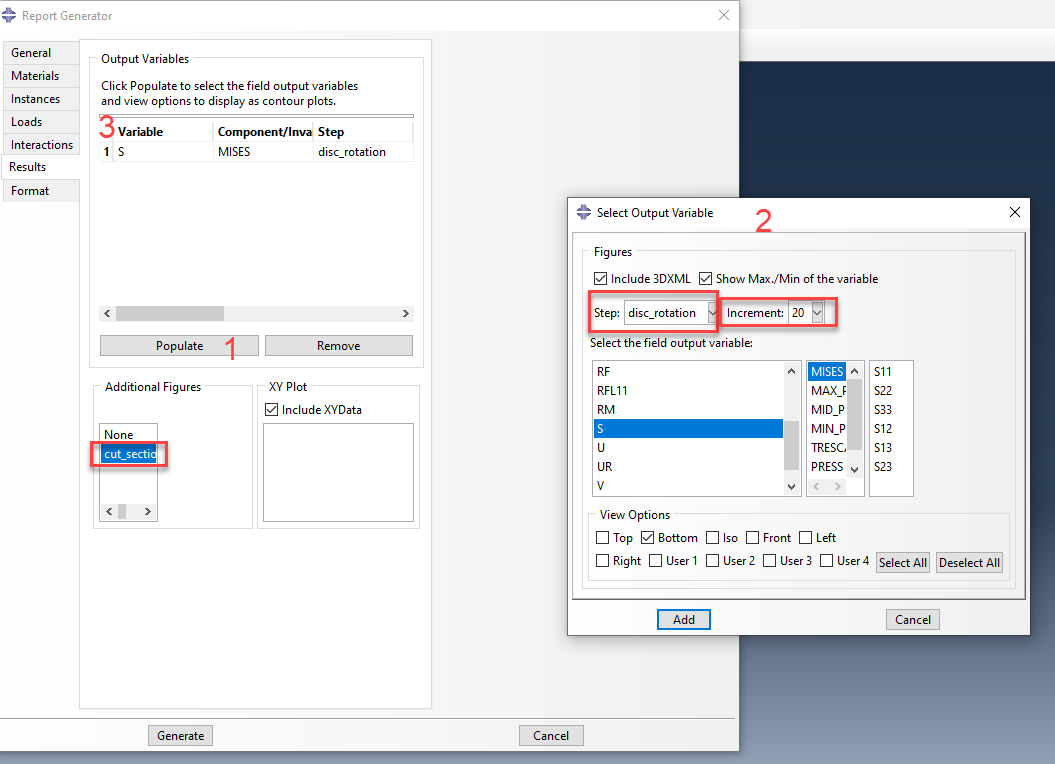The width and height of the screenshot is (1055, 764).
Task: Choose the S11 component
Action: coord(882,372)
